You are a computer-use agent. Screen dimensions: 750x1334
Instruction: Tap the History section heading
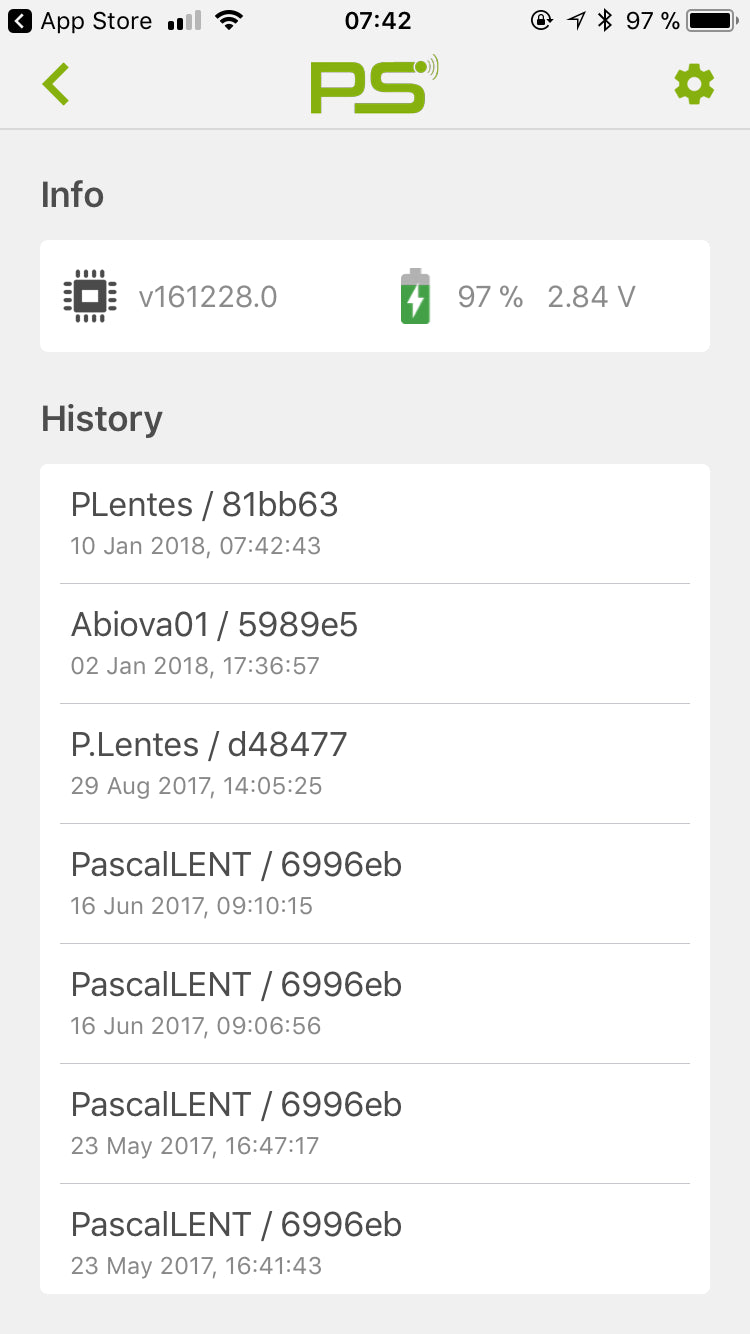(x=102, y=419)
